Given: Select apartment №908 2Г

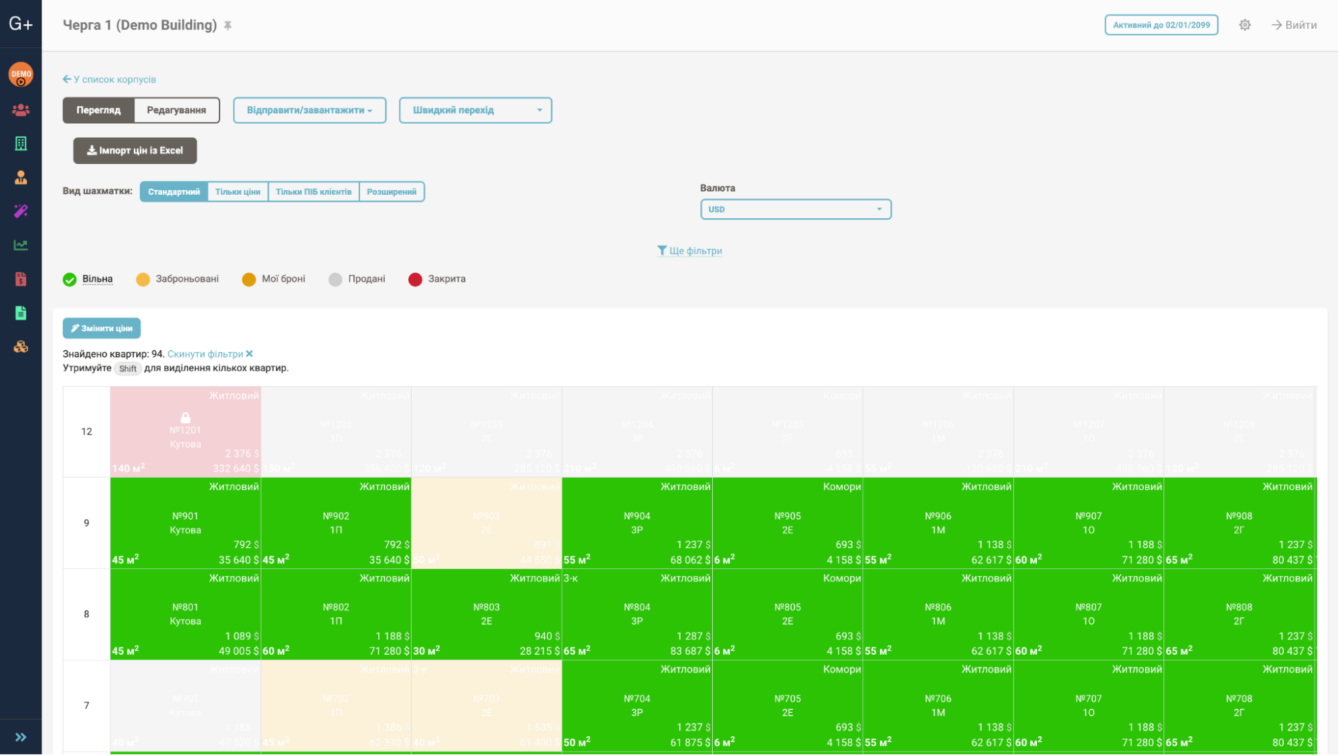Looking at the screenshot, I should (x=1239, y=523).
